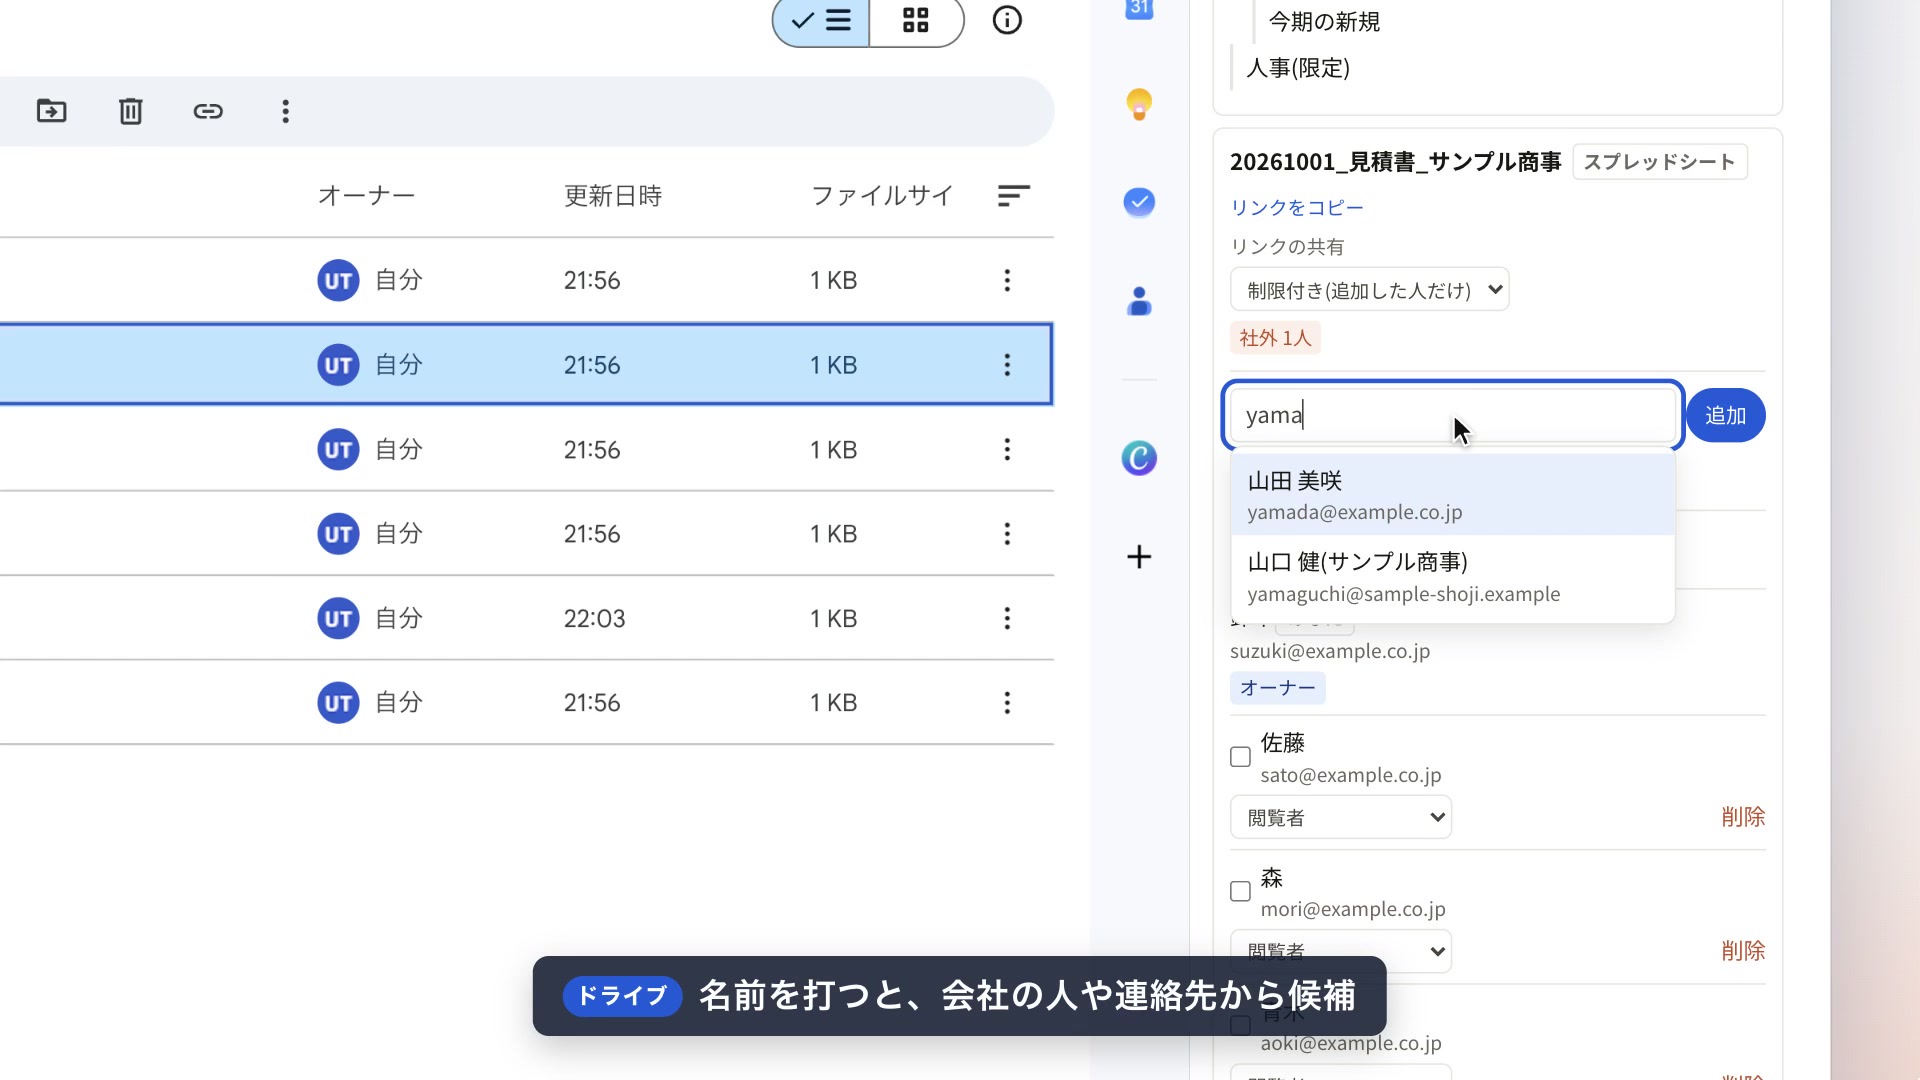
Task: Open the purple C add-on icon
Action: [1139, 458]
